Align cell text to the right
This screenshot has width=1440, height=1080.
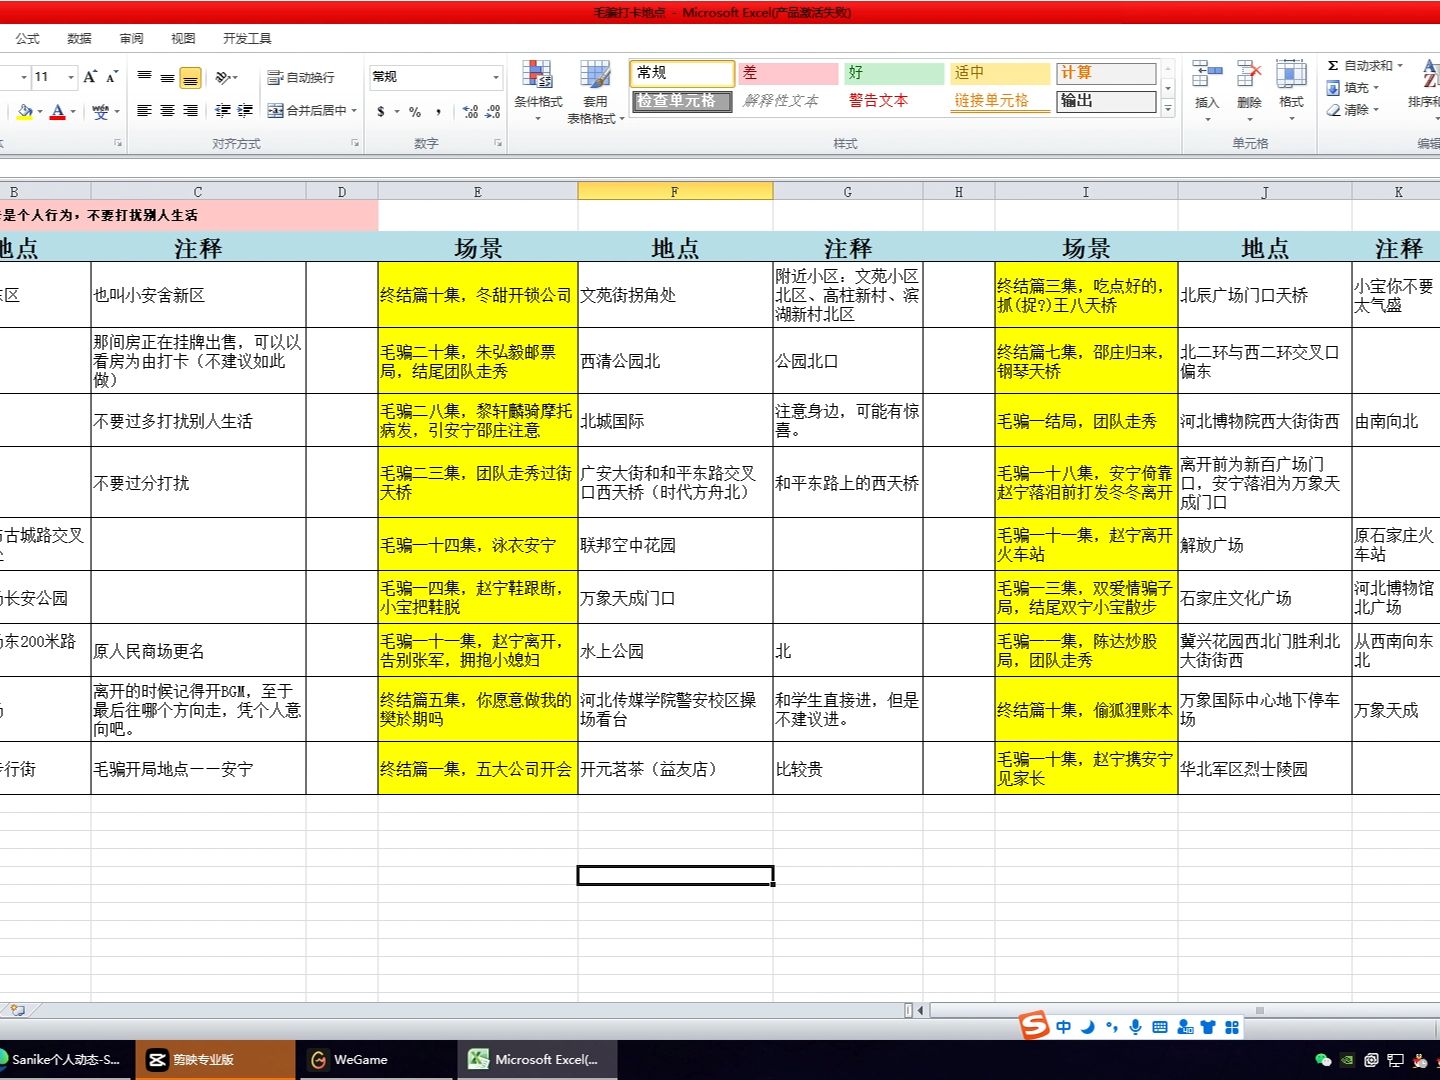point(190,110)
